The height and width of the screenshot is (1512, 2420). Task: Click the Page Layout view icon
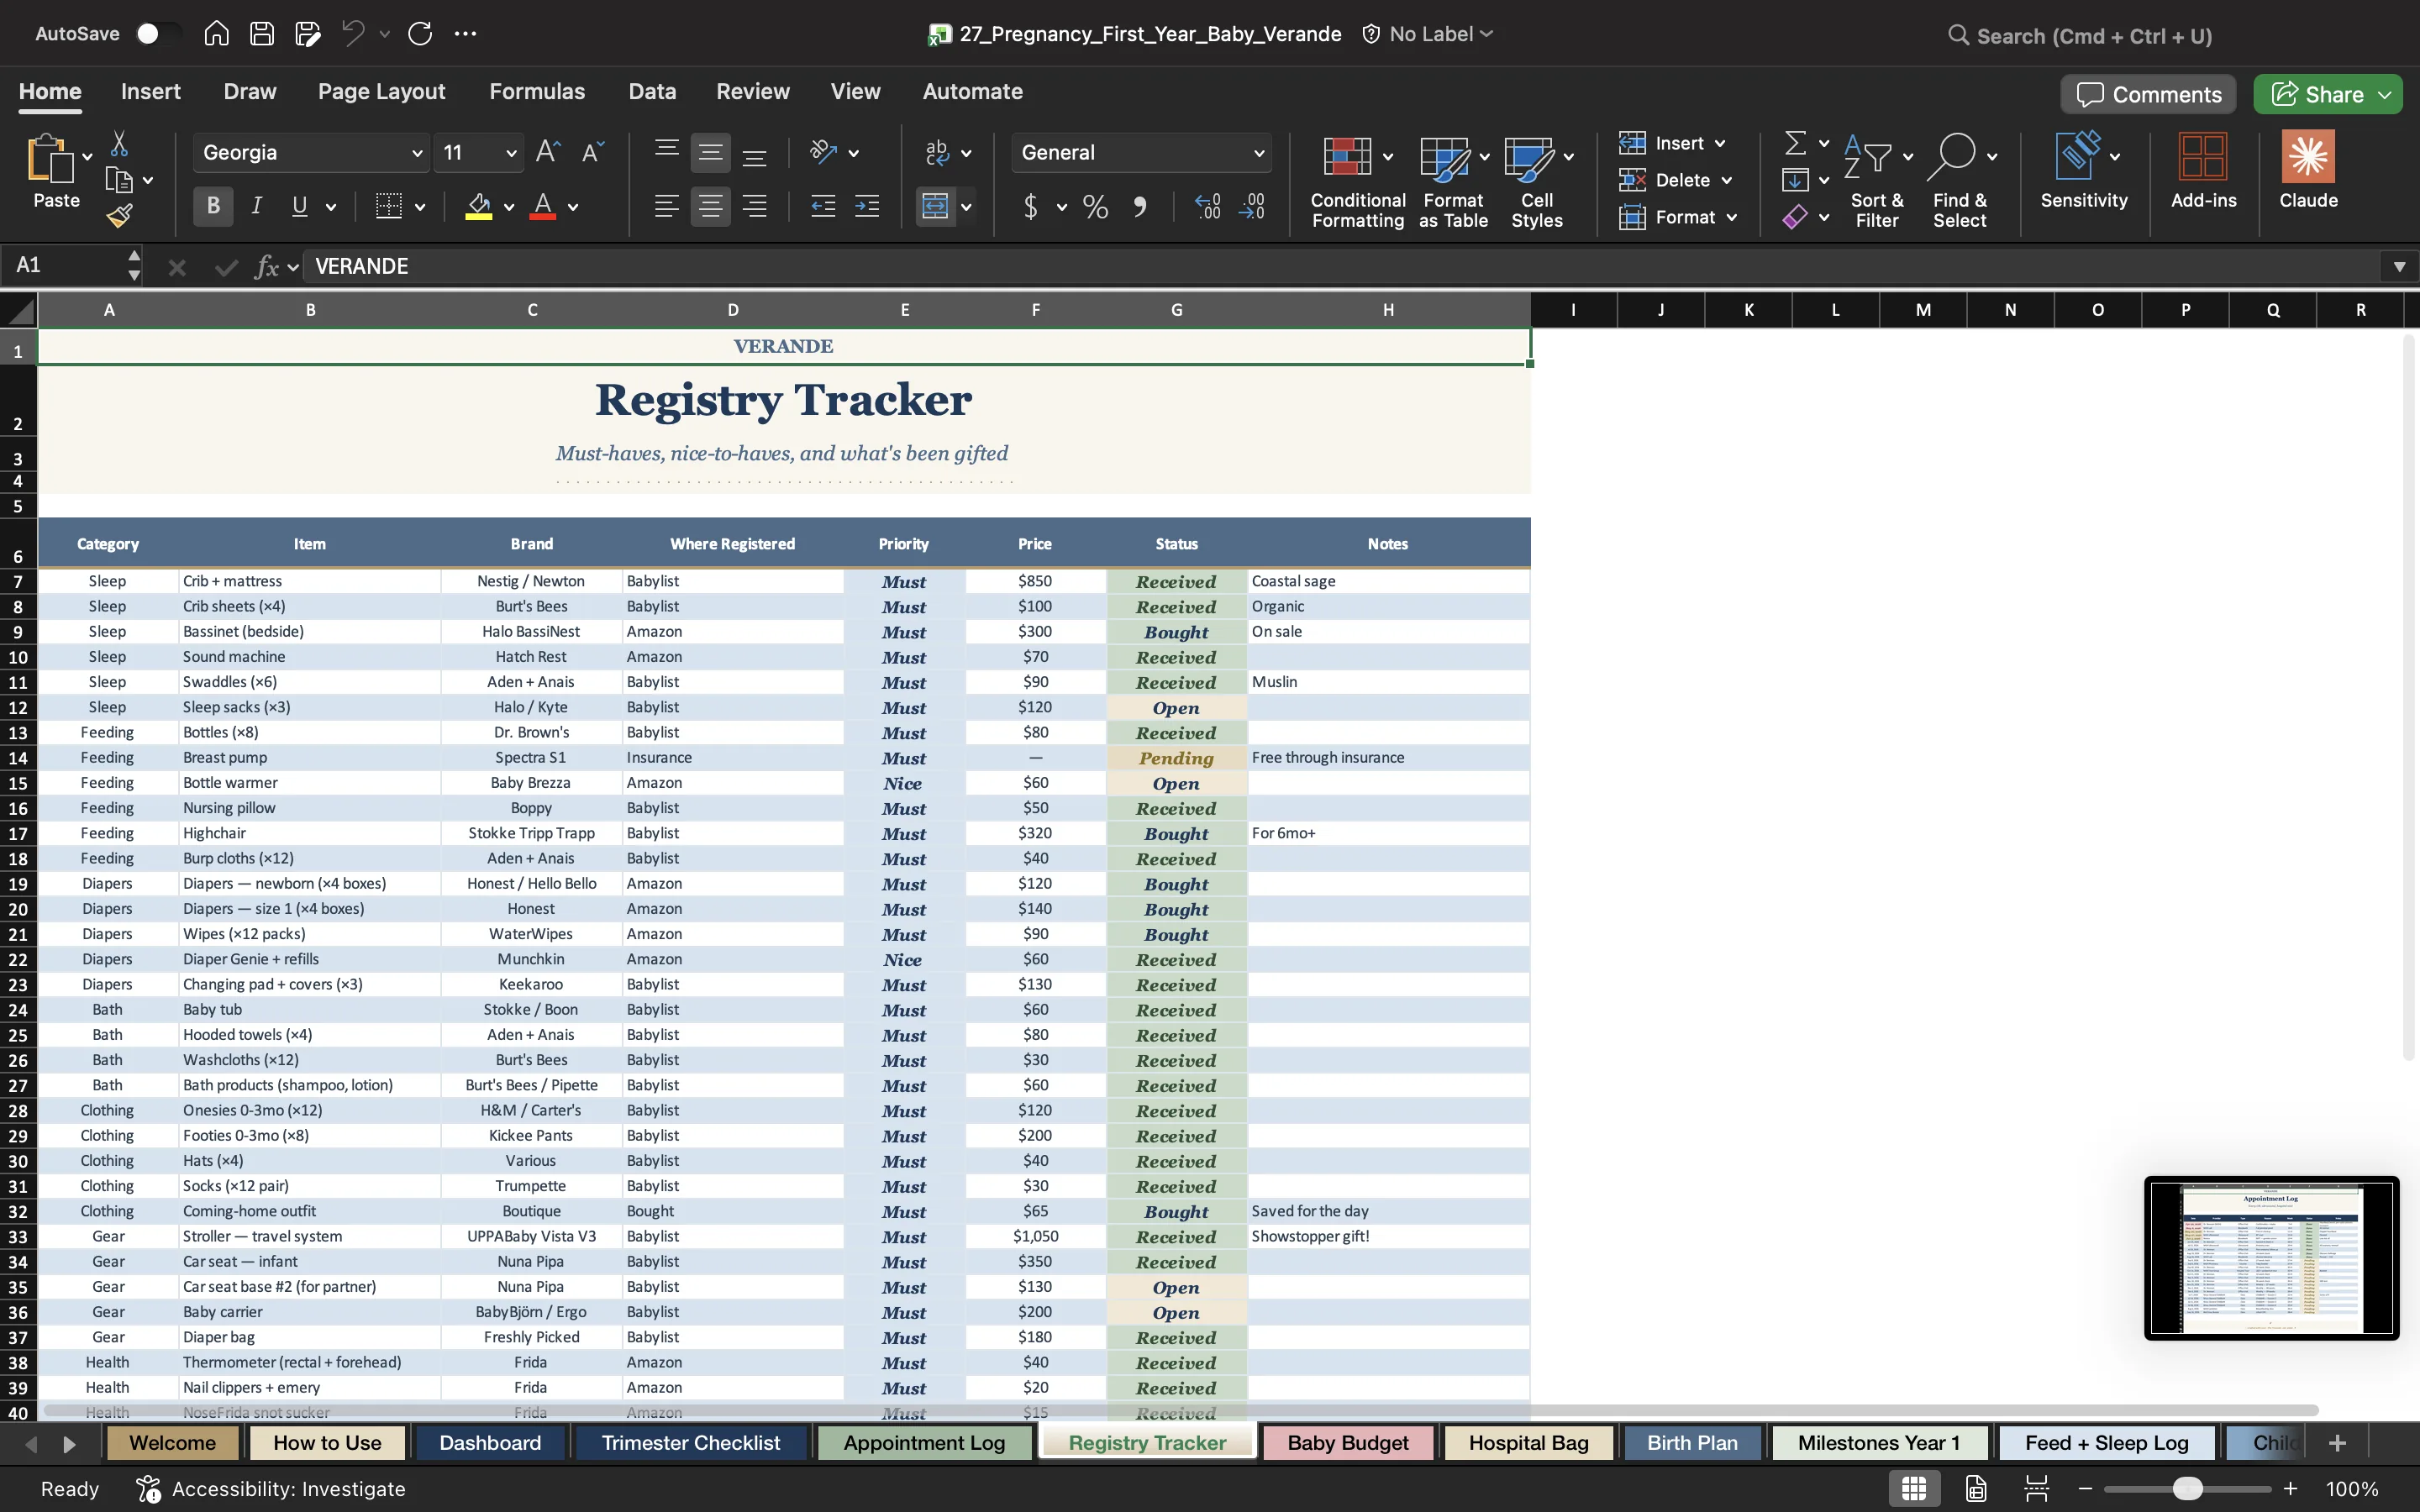click(x=1976, y=1488)
